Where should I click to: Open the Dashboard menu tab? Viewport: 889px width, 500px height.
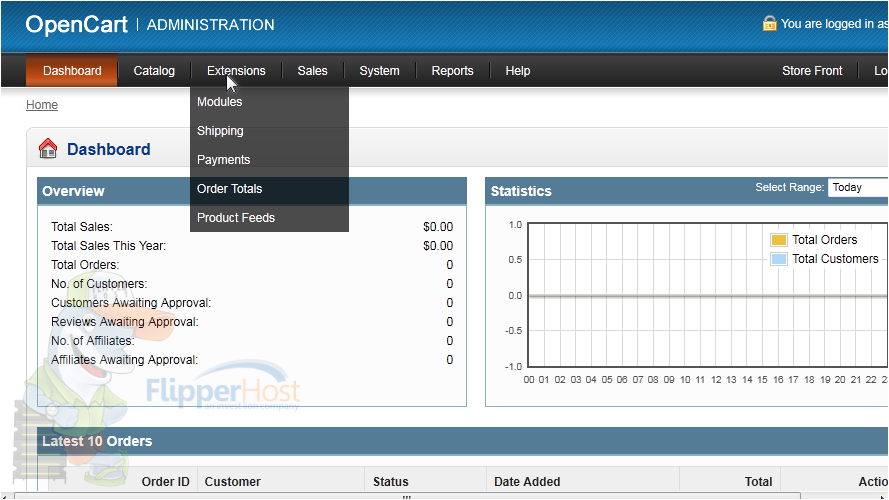[x=72, y=71]
